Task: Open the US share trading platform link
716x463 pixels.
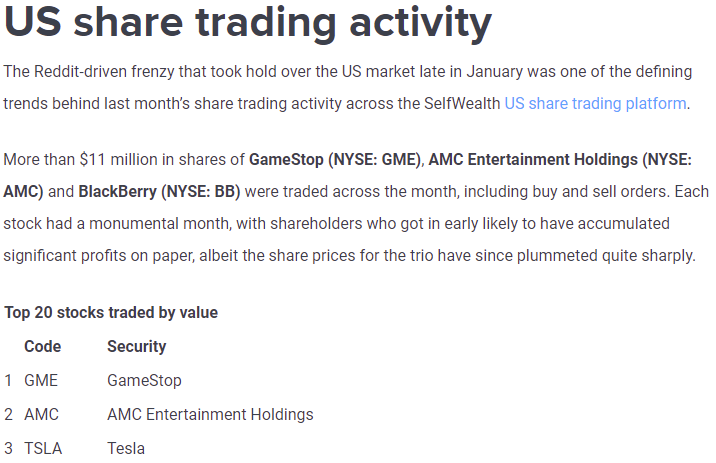Action: tap(595, 104)
